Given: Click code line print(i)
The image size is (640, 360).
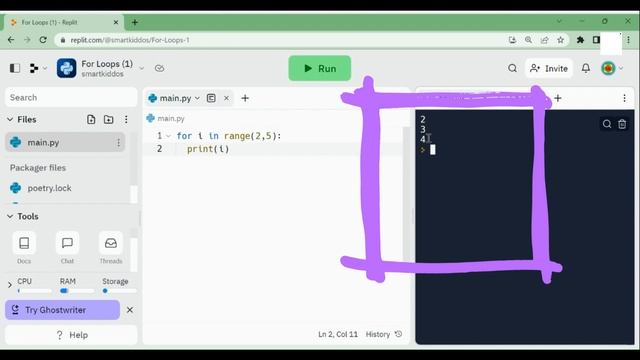Looking at the screenshot, I should point(208,149).
